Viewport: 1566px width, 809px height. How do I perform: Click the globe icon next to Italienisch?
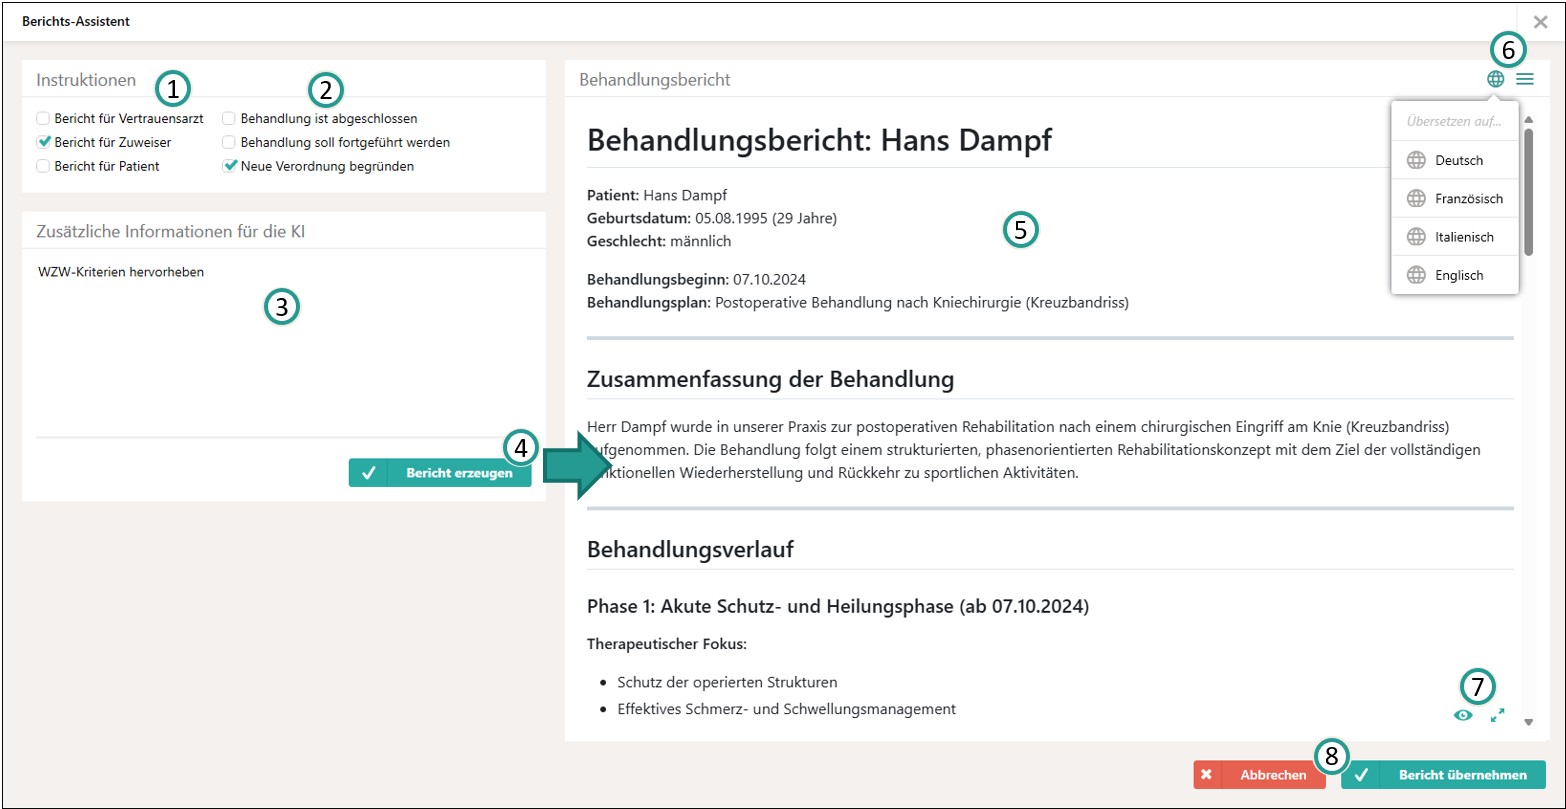click(x=1415, y=237)
